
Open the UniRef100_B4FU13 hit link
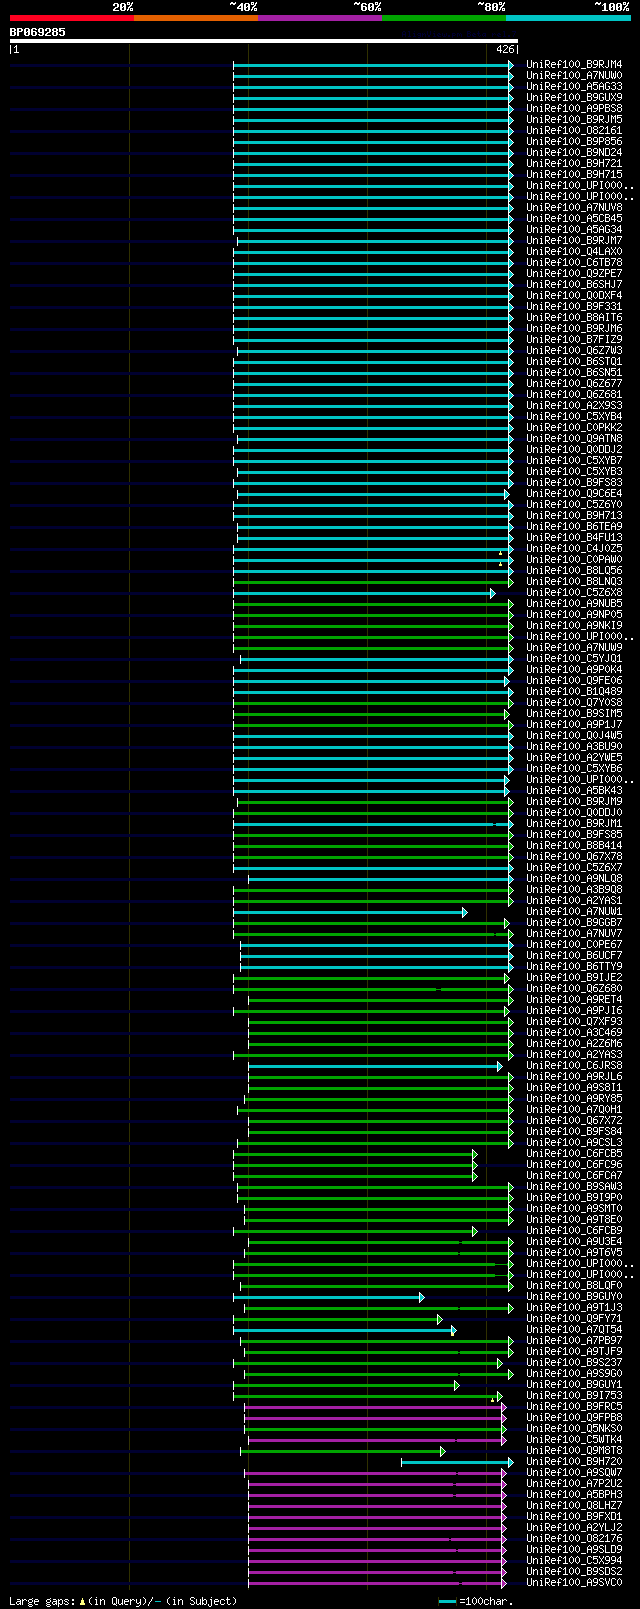[574, 537]
